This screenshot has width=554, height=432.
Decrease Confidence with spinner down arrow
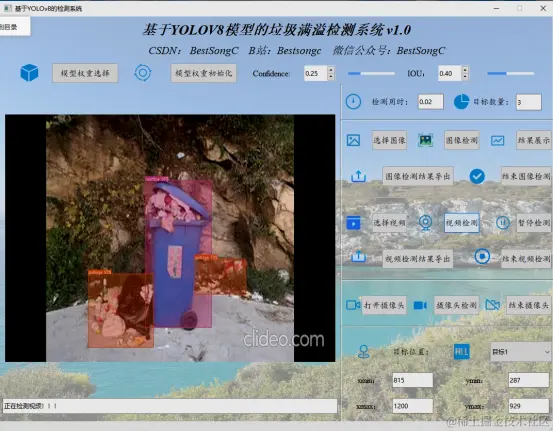click(331, 77)
